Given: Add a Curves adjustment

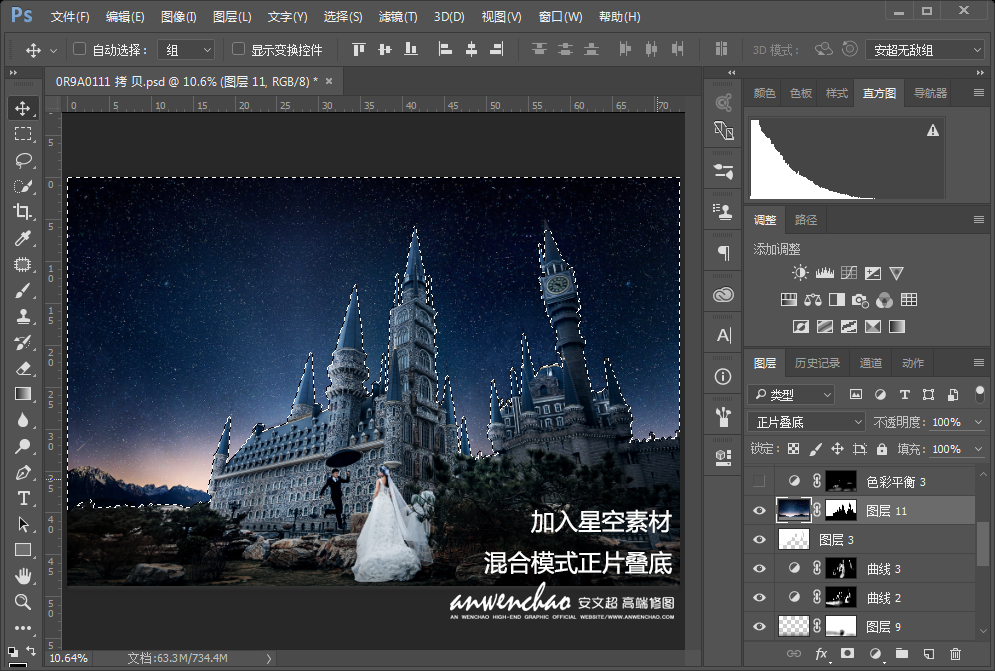Looking at the screenshot, I should [848, 273].
